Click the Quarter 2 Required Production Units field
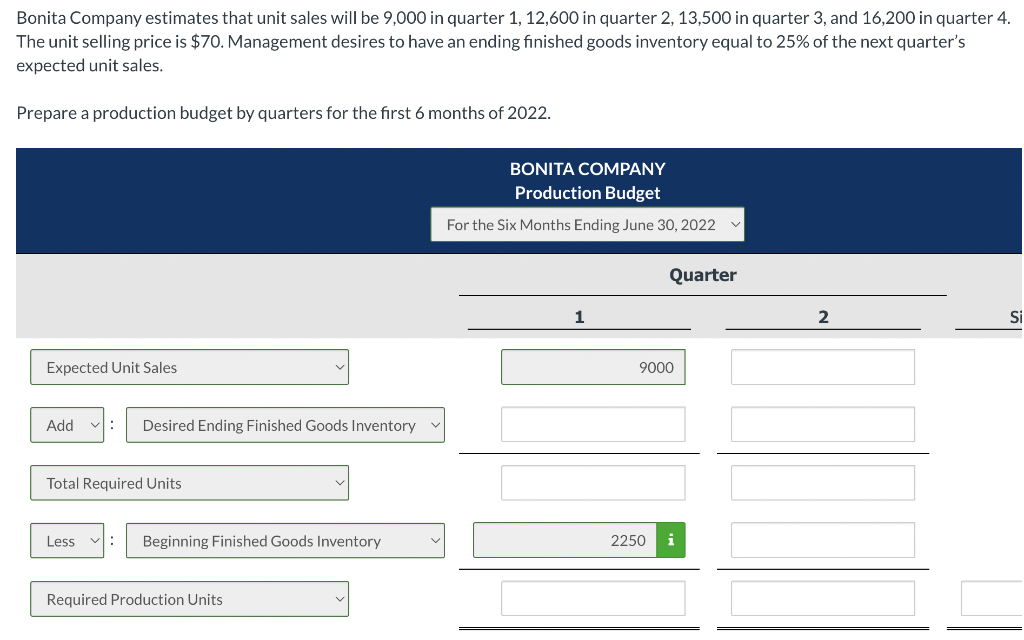 tap(822, 598)
